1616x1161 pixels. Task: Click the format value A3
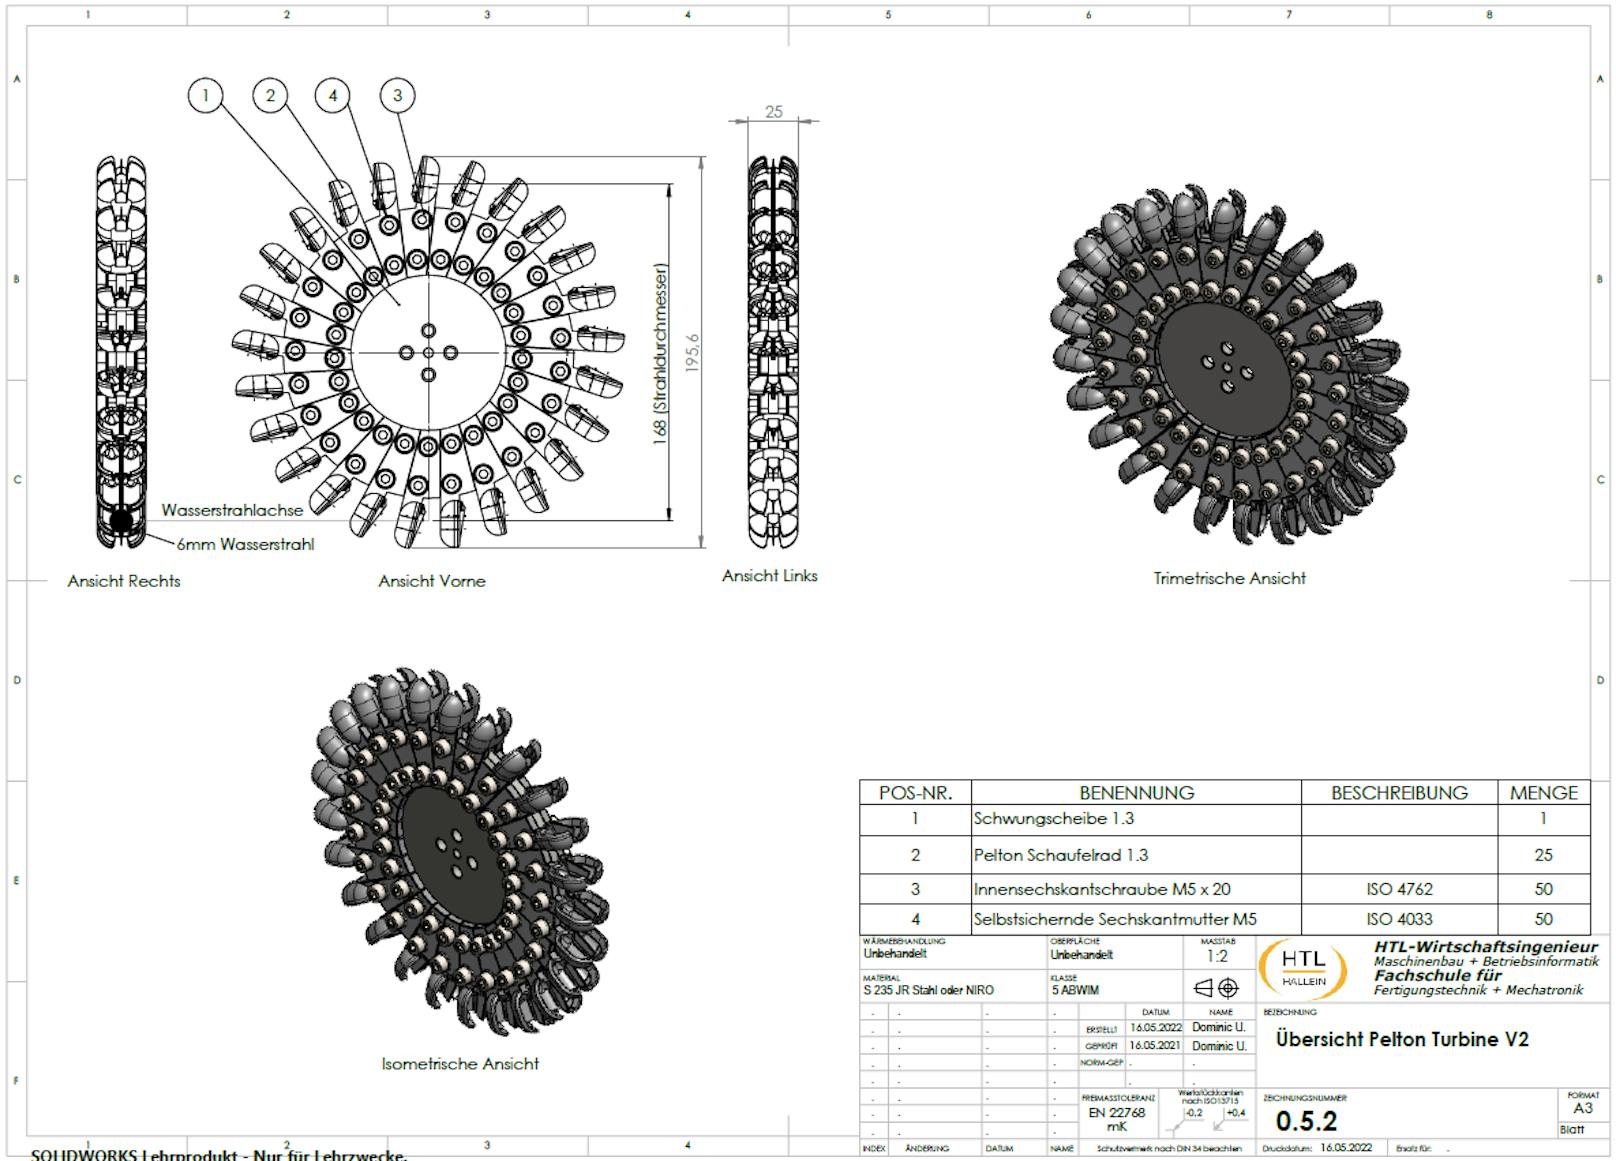1583,1108
